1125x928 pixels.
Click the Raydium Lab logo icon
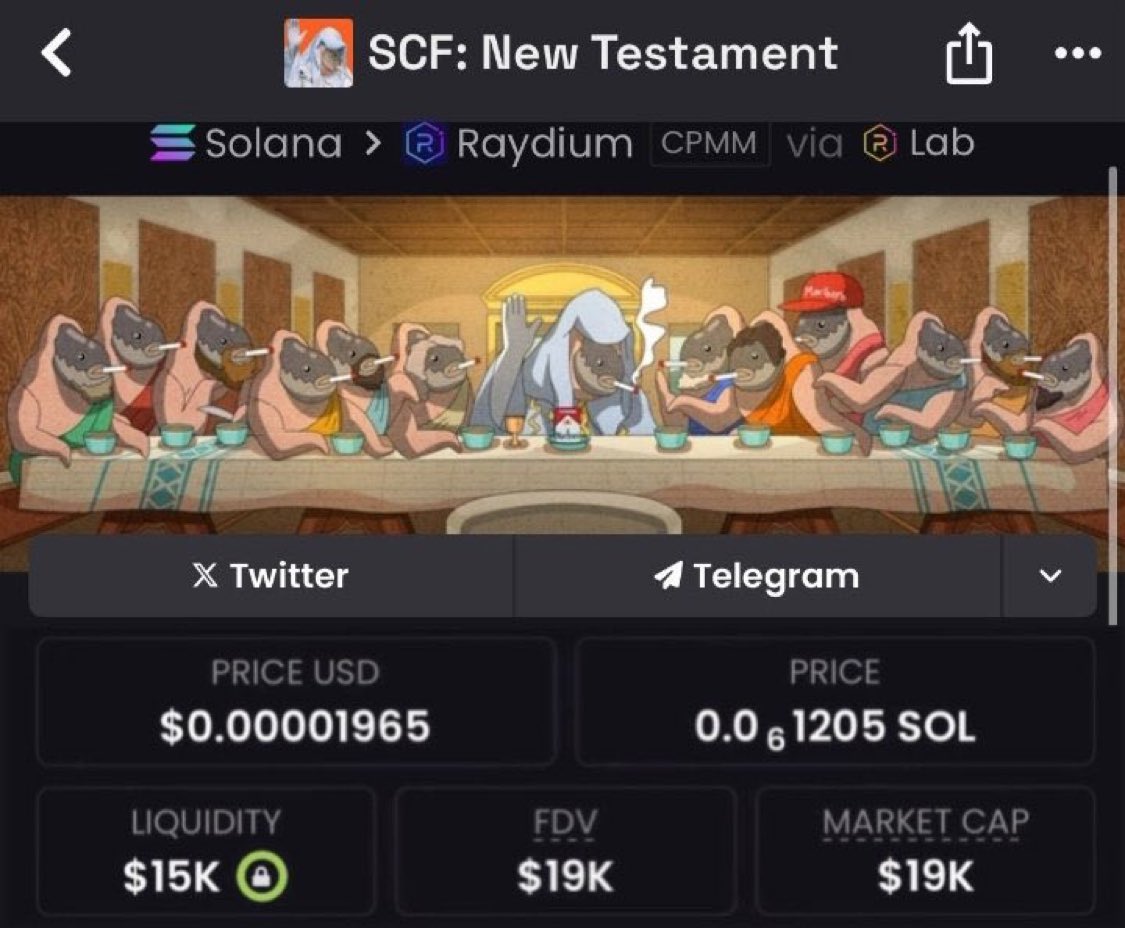pos(880,143)
